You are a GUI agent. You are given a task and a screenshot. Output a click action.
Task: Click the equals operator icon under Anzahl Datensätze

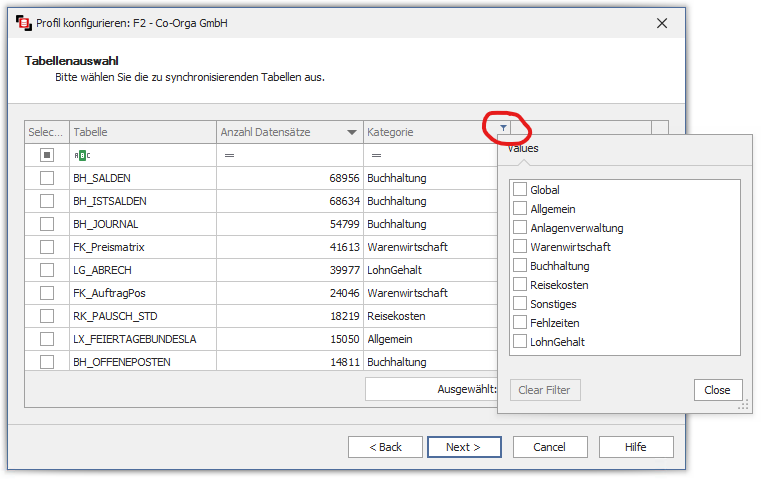coord(229,156)
